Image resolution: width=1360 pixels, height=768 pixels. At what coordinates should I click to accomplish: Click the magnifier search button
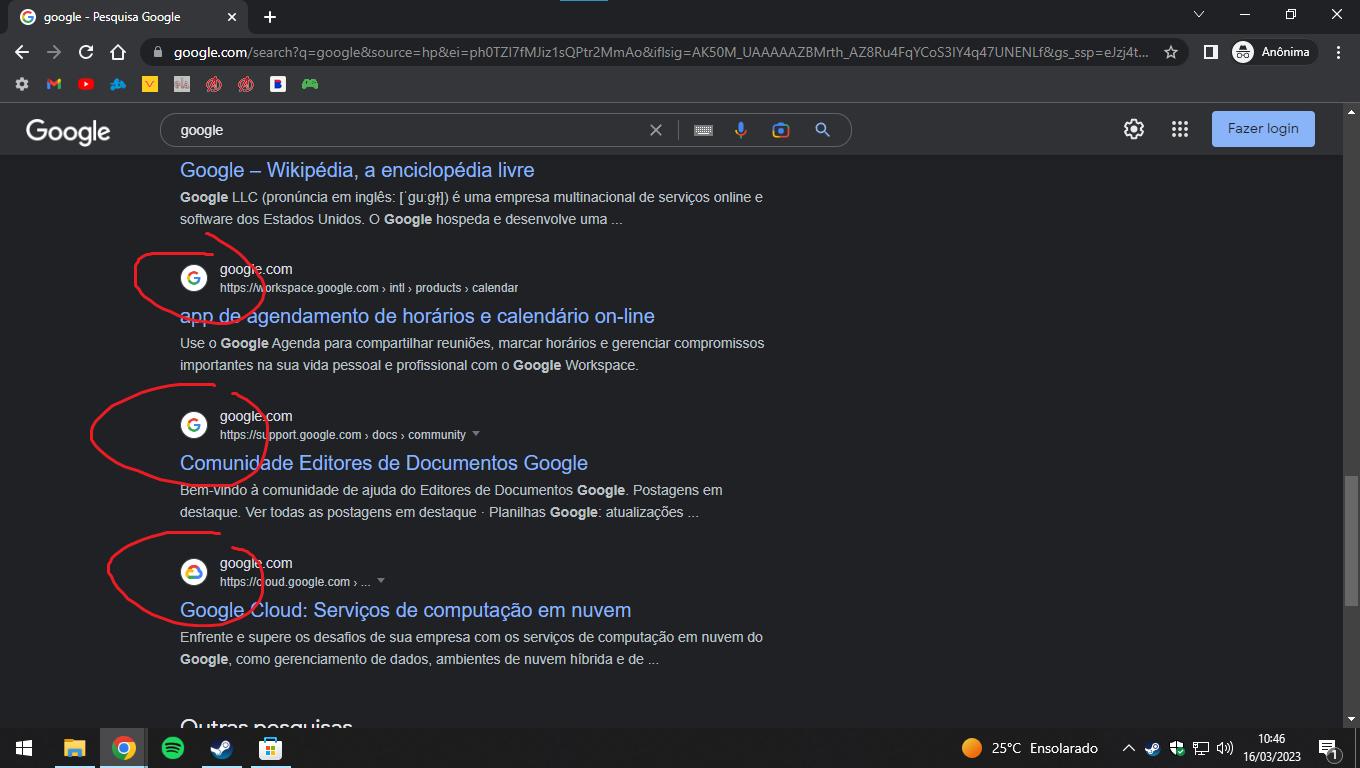coord(822,130)
